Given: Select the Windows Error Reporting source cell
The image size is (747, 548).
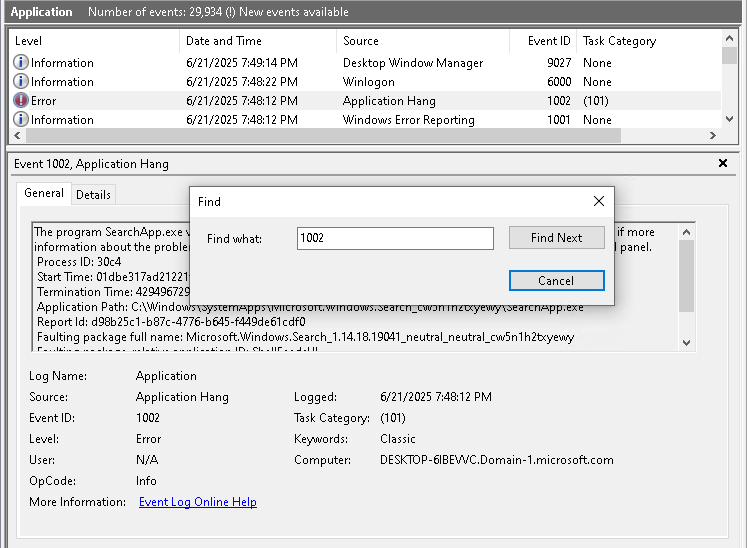Looking at the screenshot, I should click(x=409, y=120).
